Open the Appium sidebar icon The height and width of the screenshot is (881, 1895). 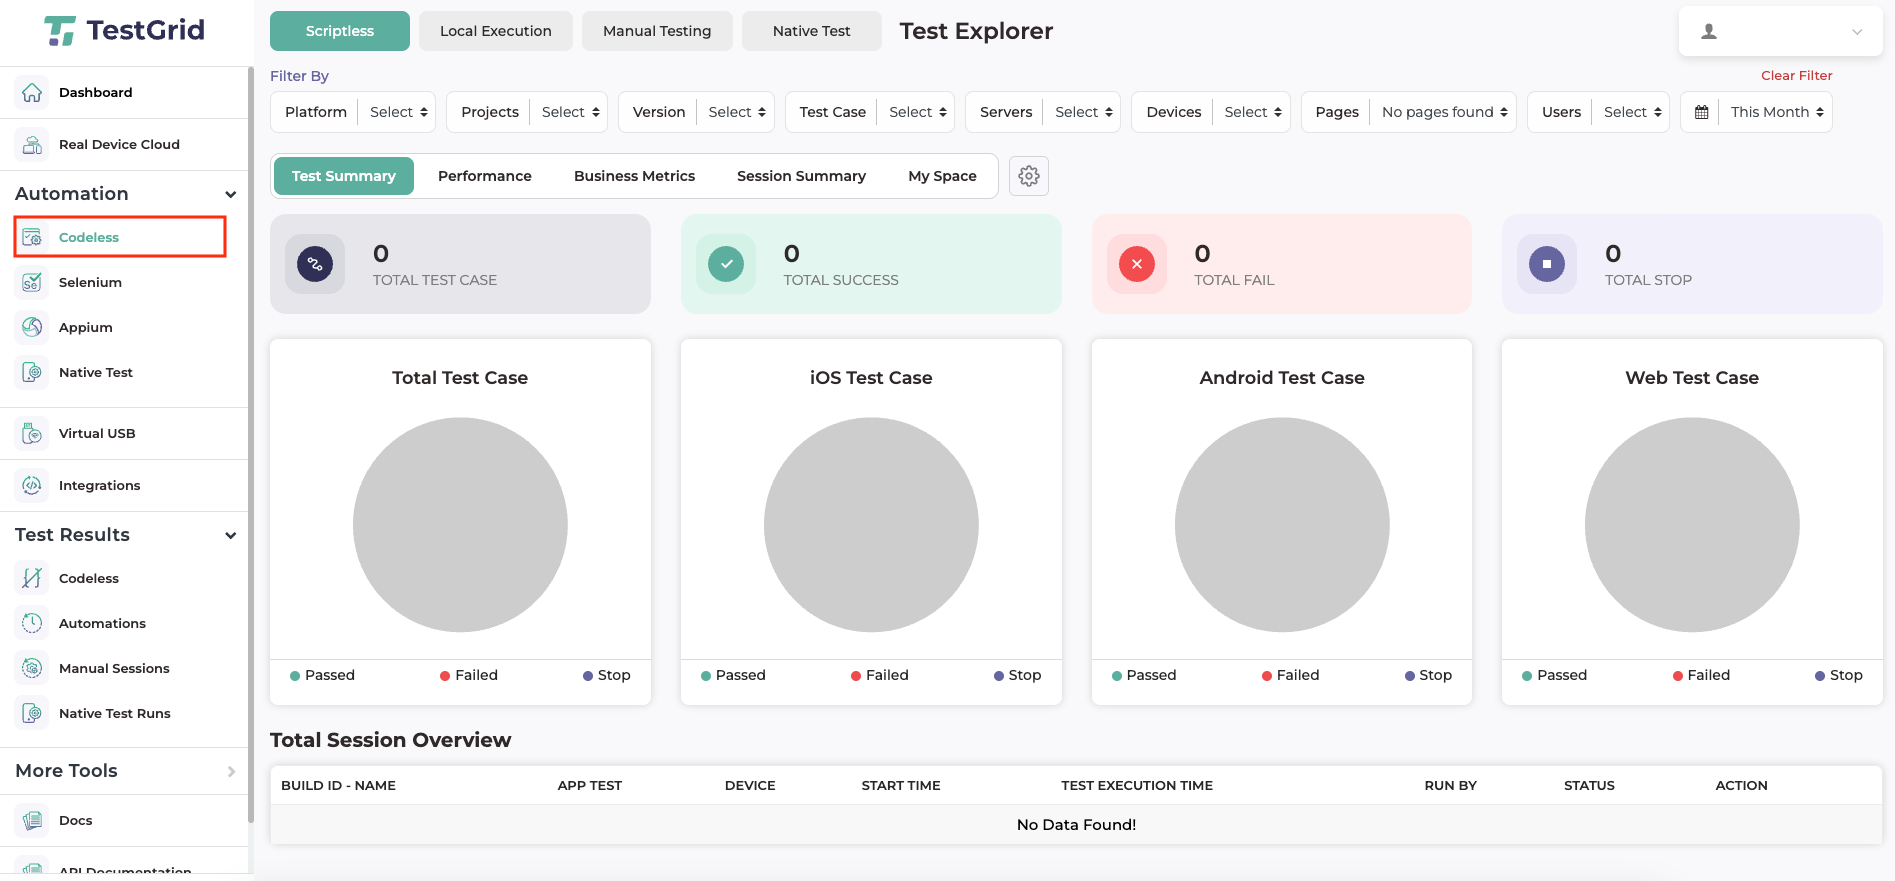[32, 328]
